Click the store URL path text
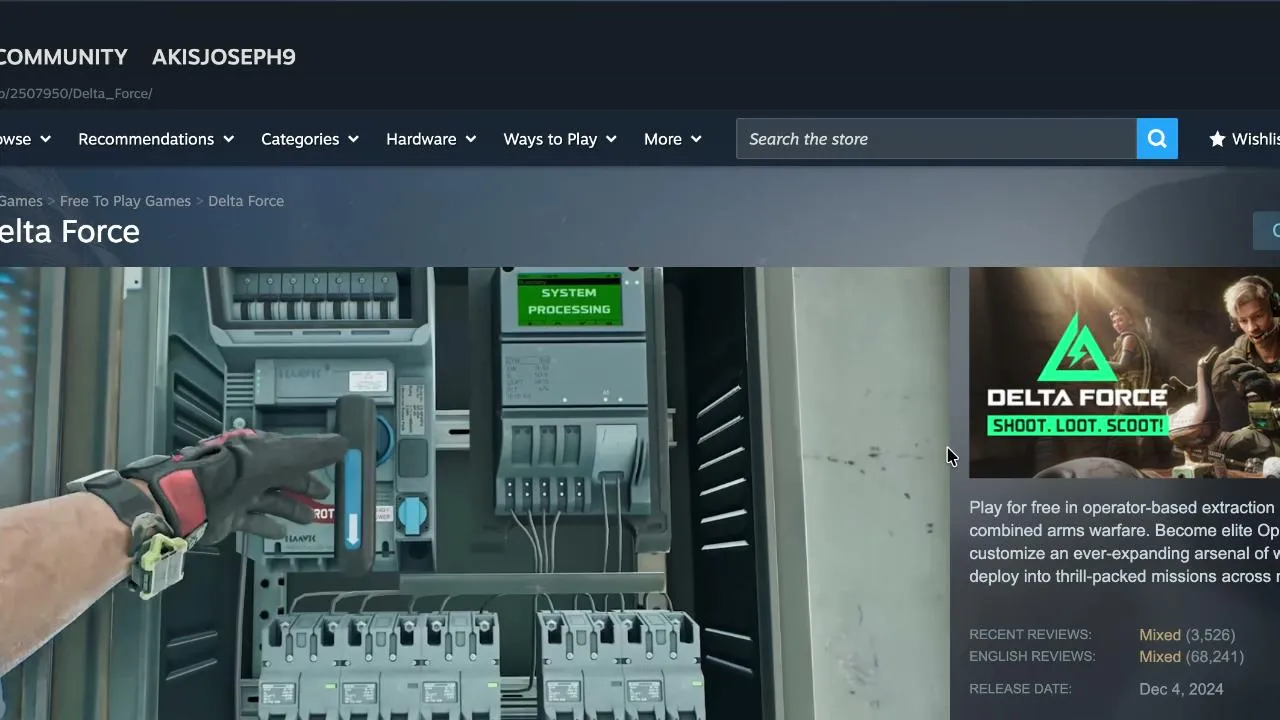Image resolution: width=1280 pixels, height=720 pixels. [x=76, y=93]
